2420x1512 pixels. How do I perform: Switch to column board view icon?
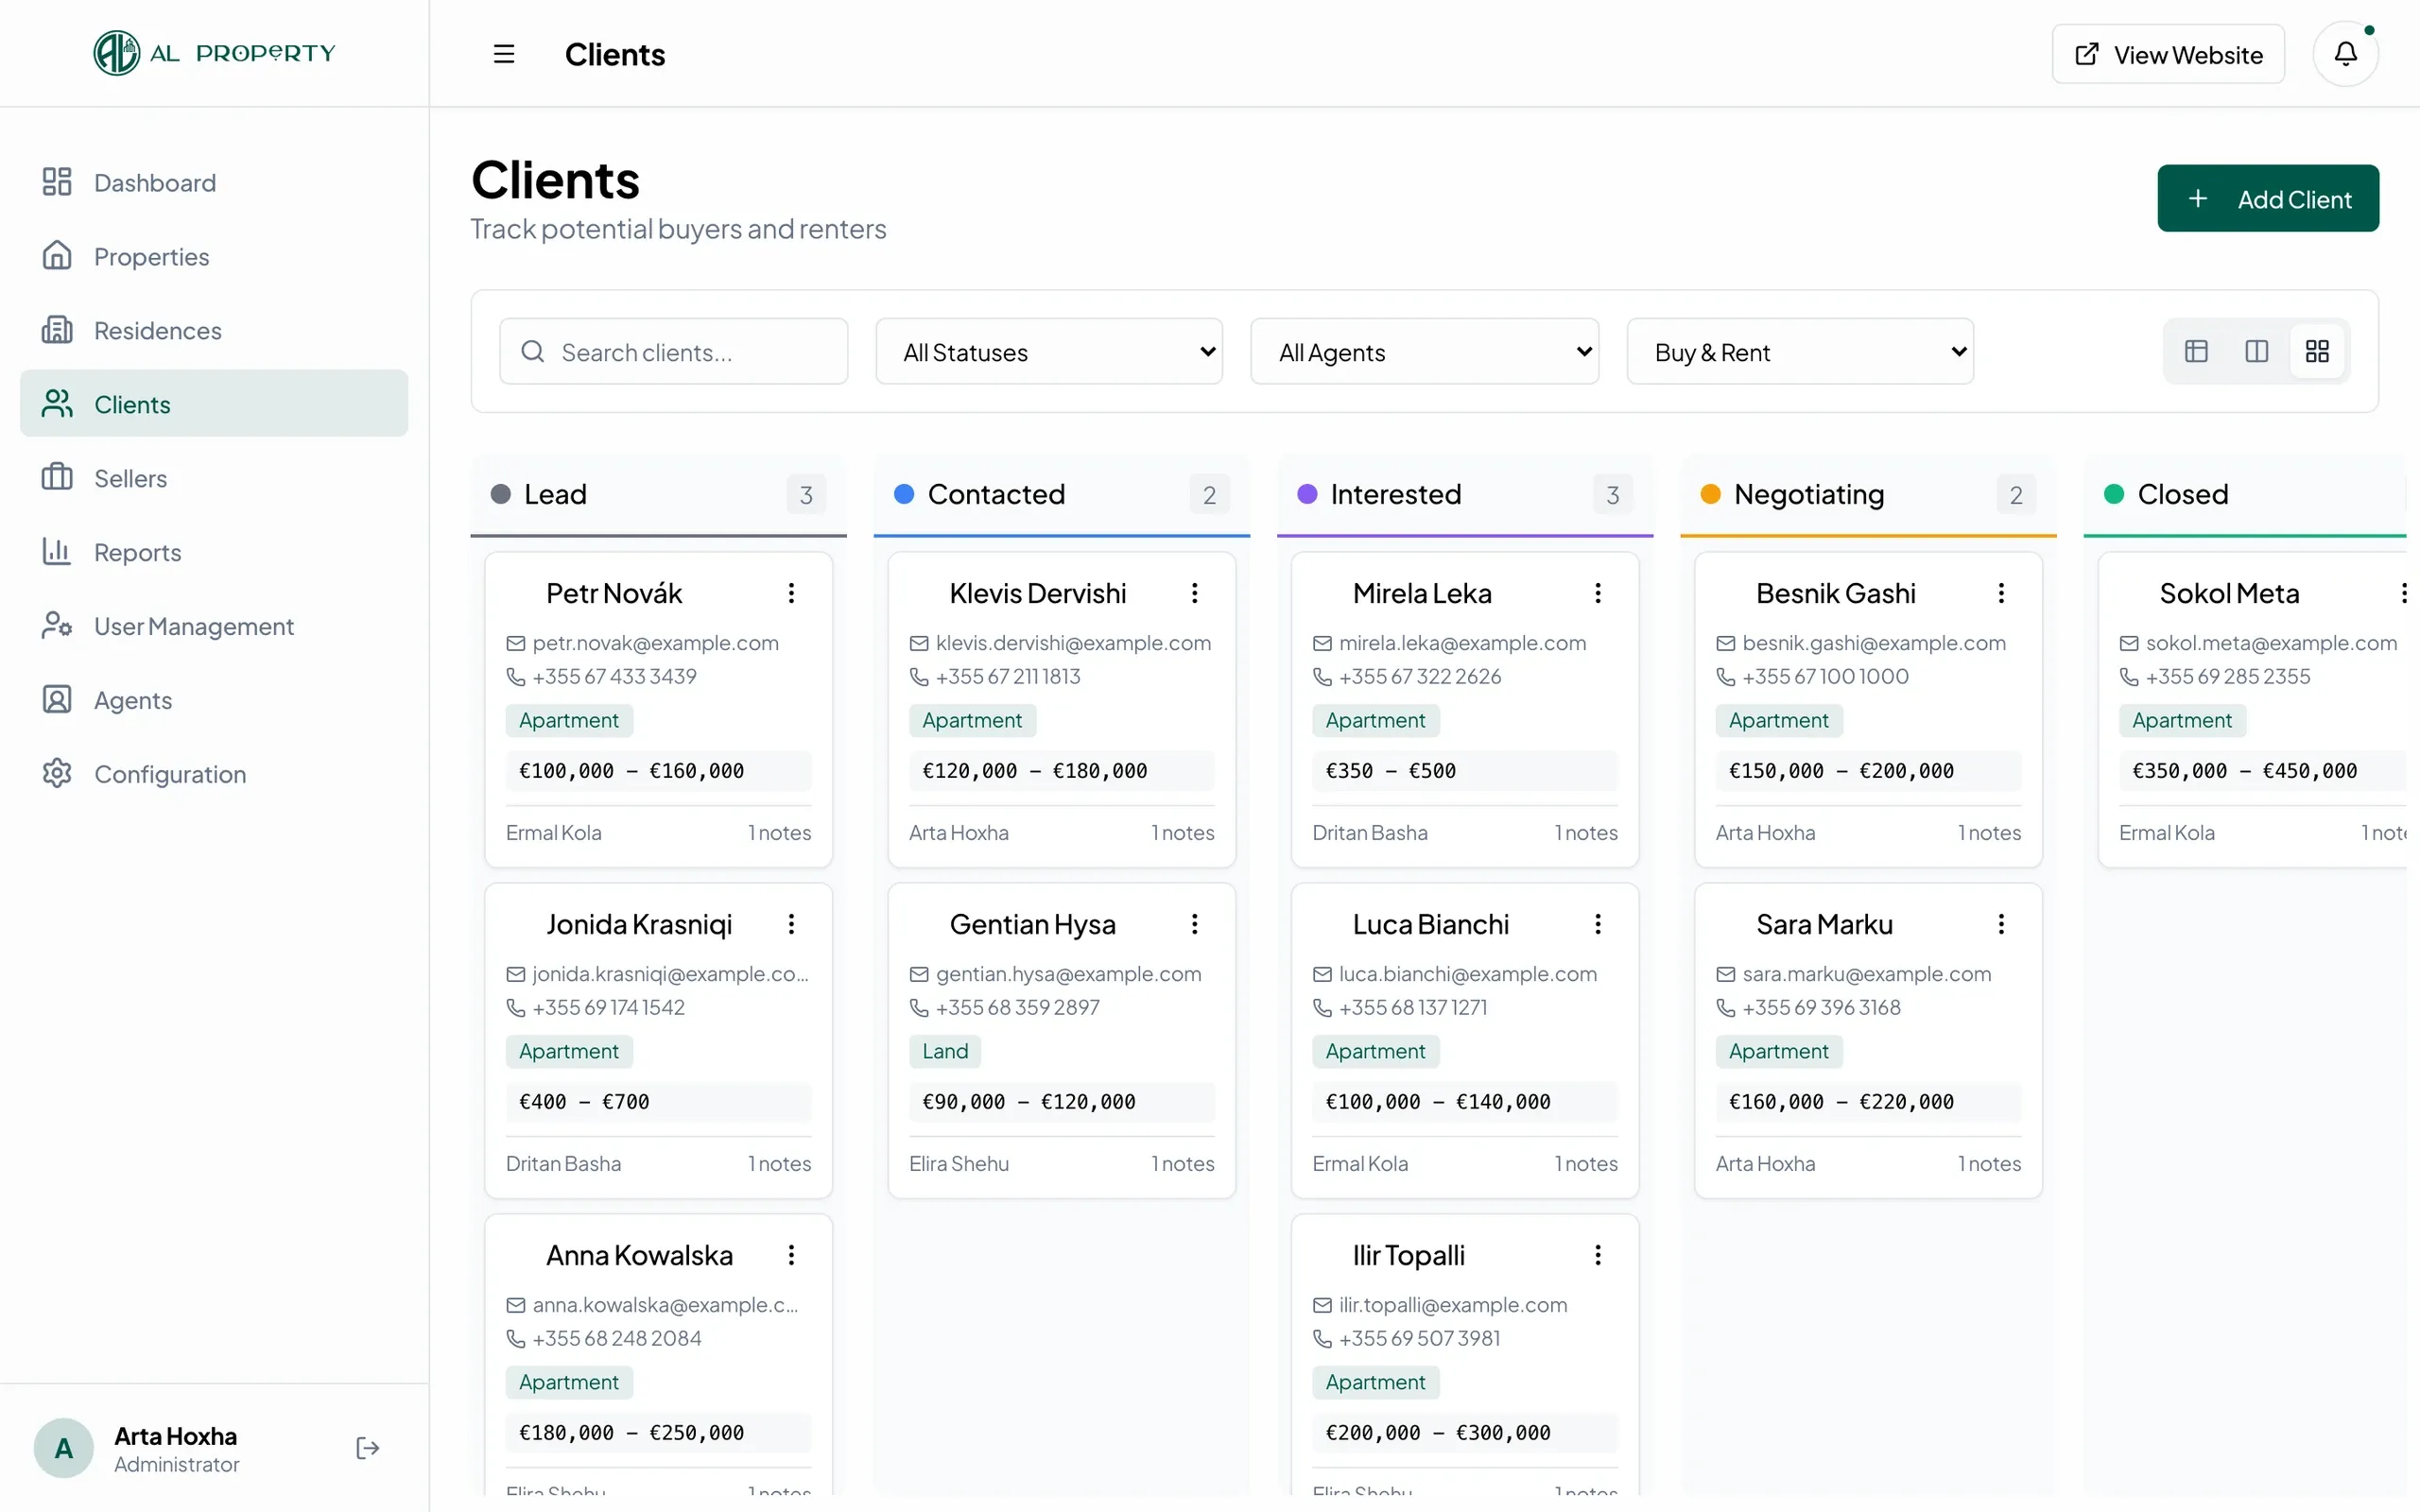pyautogui.click(x=2256, y=351)
